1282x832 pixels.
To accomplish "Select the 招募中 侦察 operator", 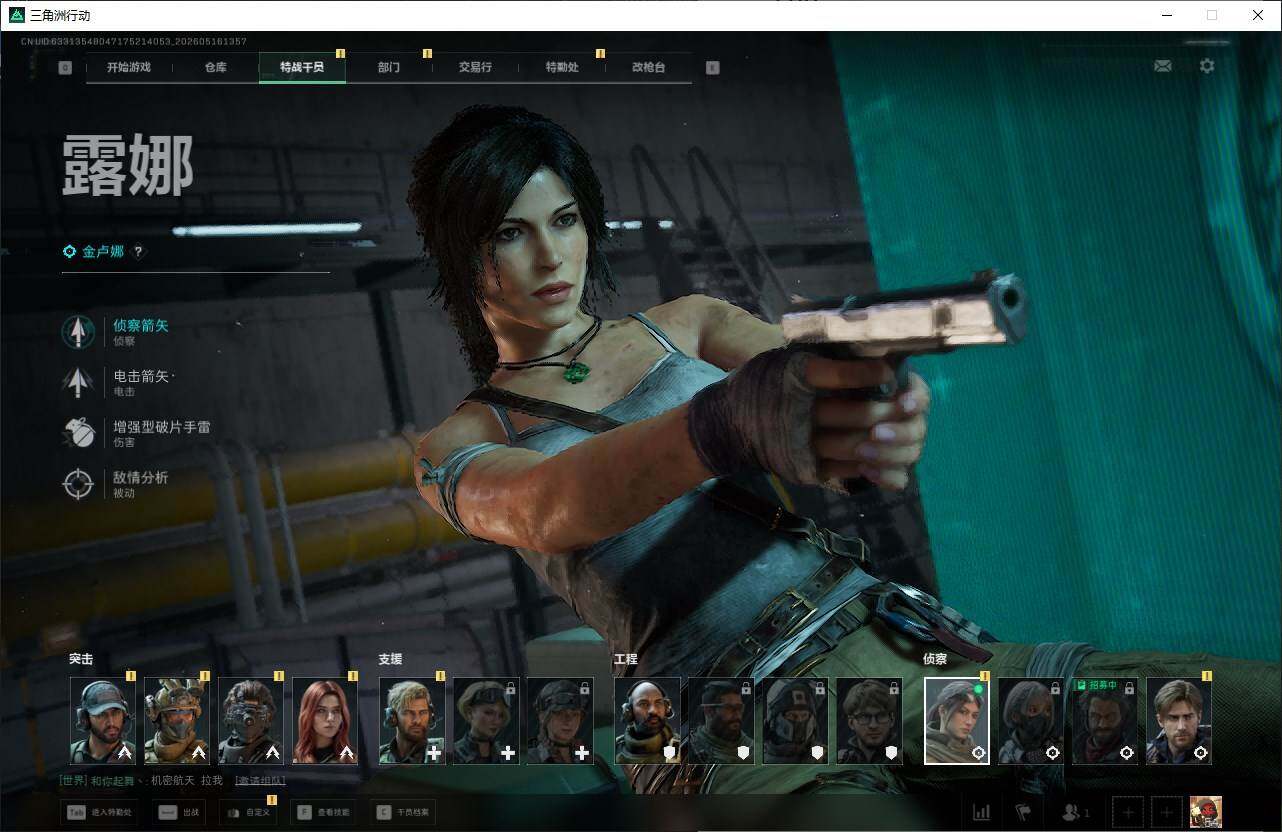I will pos(1105,721).
